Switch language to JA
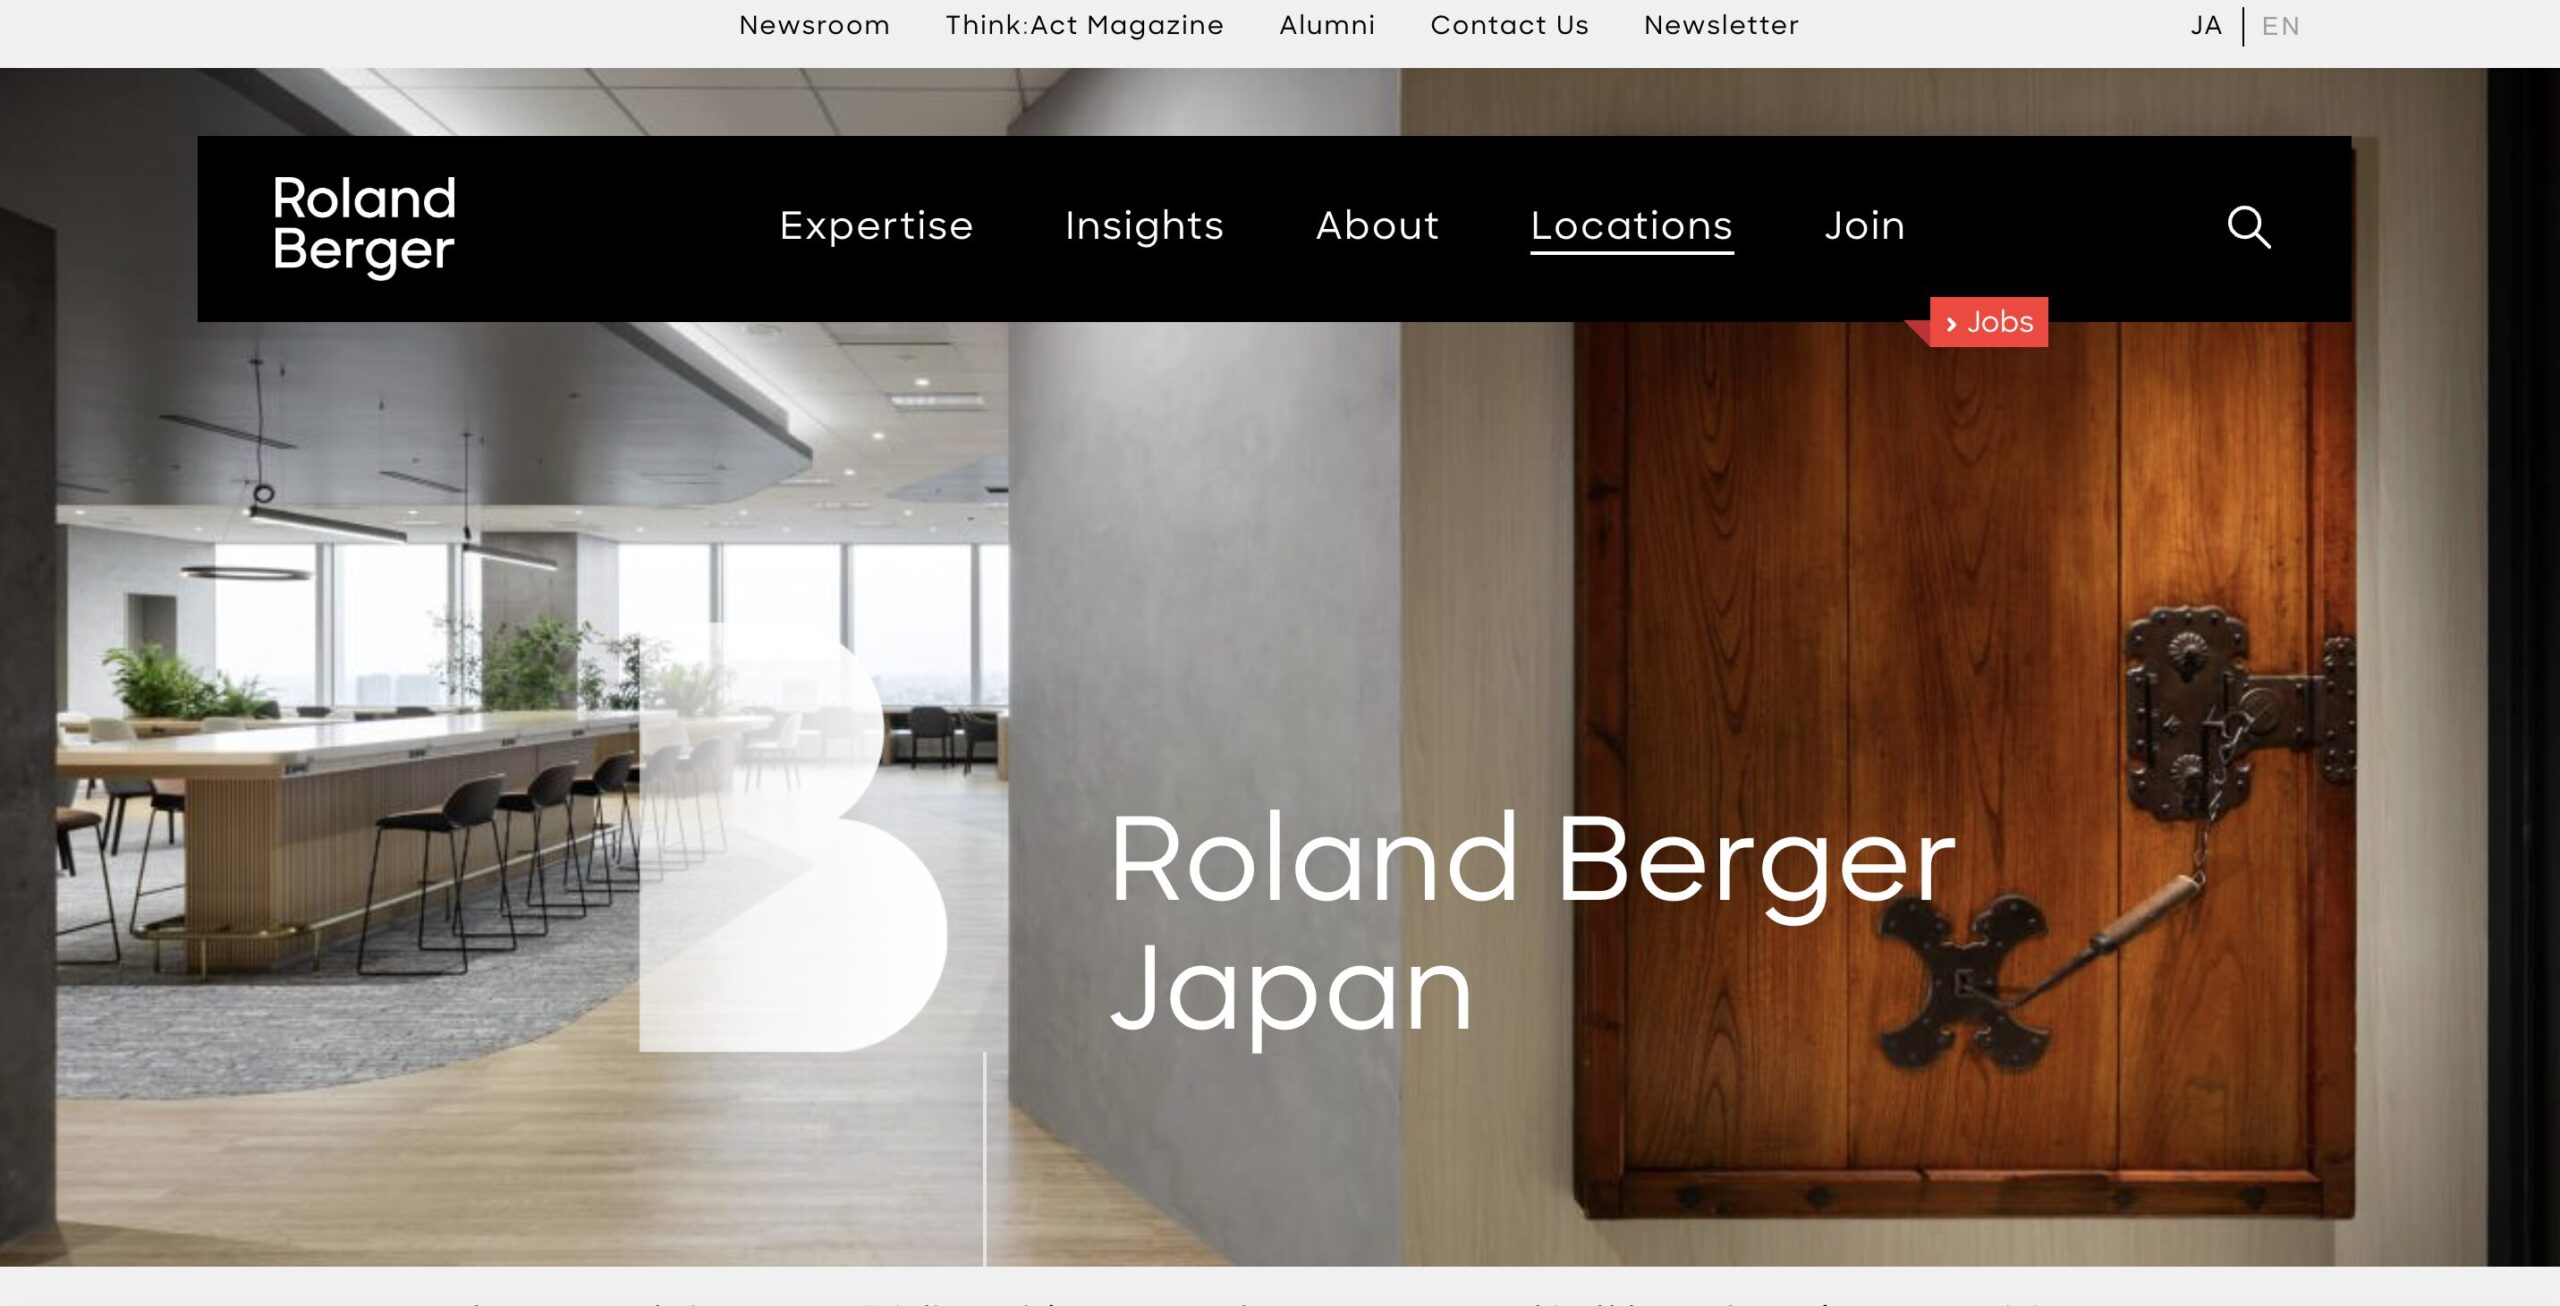The height and width of the screenshot is (1306, 2560). [2206, 26]
